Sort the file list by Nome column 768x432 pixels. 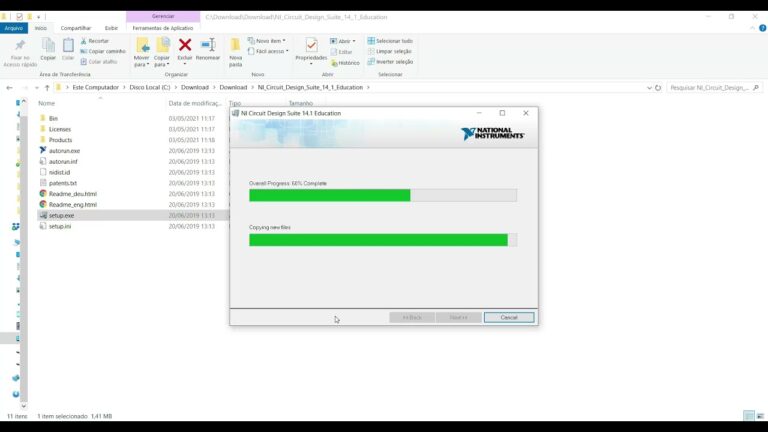click(47, 103)
